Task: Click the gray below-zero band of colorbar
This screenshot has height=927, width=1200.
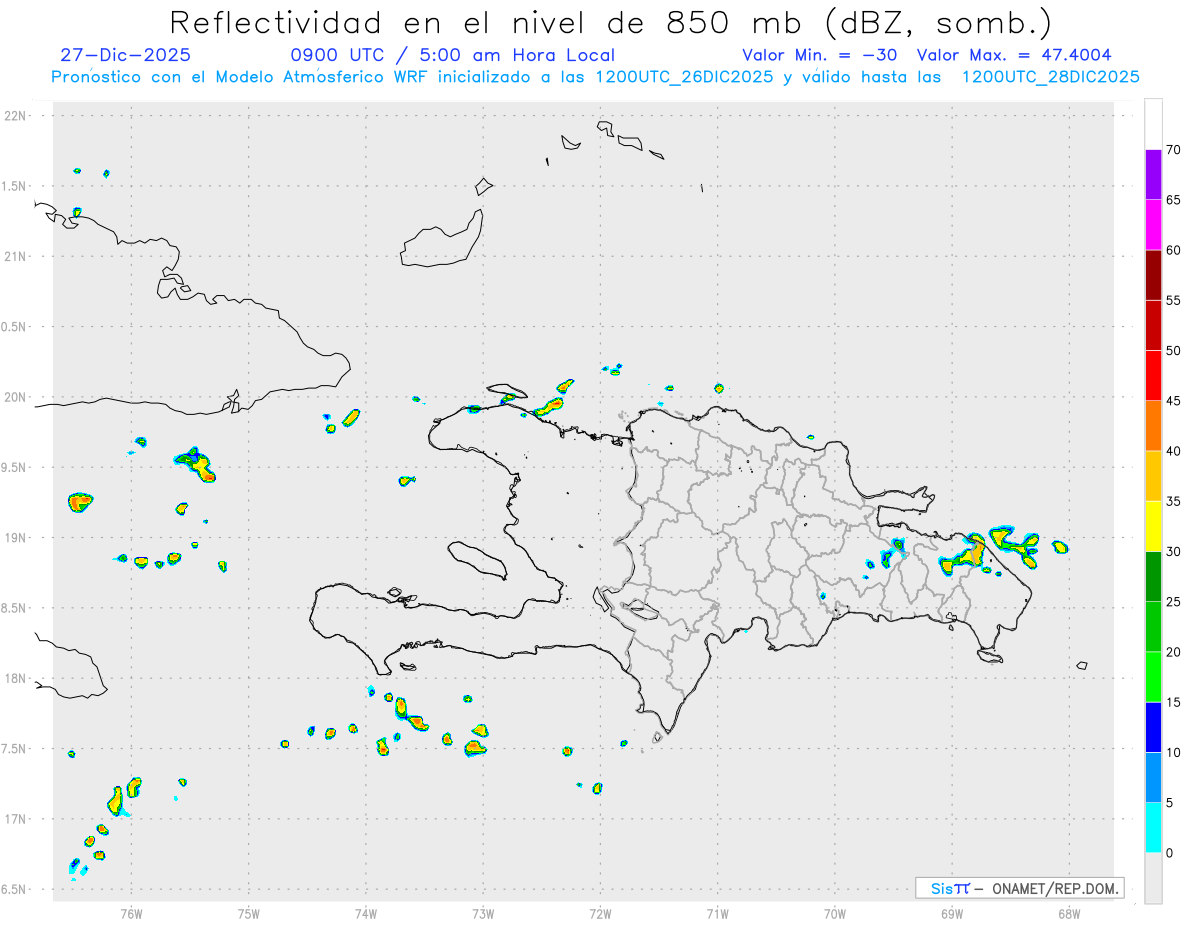Action: 1153,878
